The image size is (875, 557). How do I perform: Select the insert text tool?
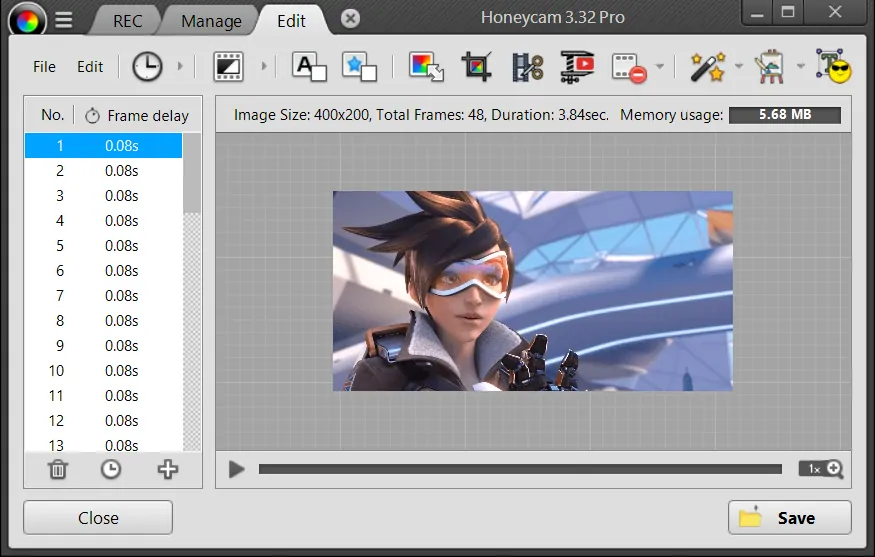(x=309, y=67)
